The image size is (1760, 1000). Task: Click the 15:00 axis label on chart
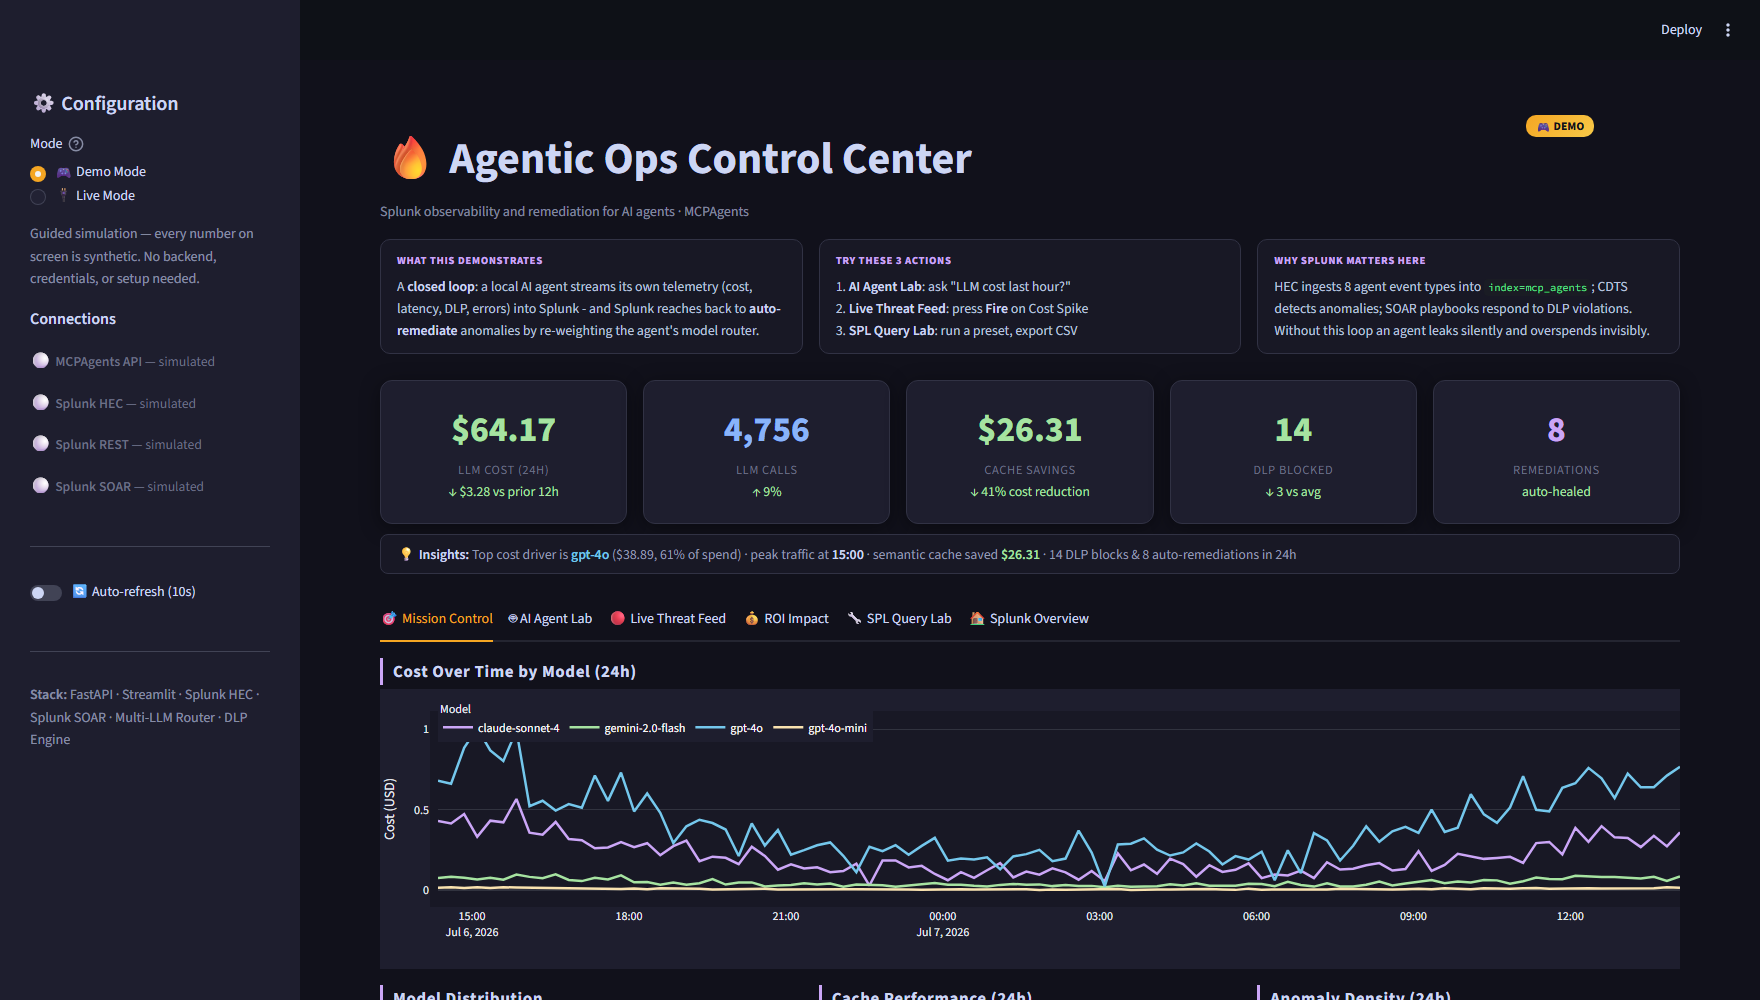click(x=472, y=916)
